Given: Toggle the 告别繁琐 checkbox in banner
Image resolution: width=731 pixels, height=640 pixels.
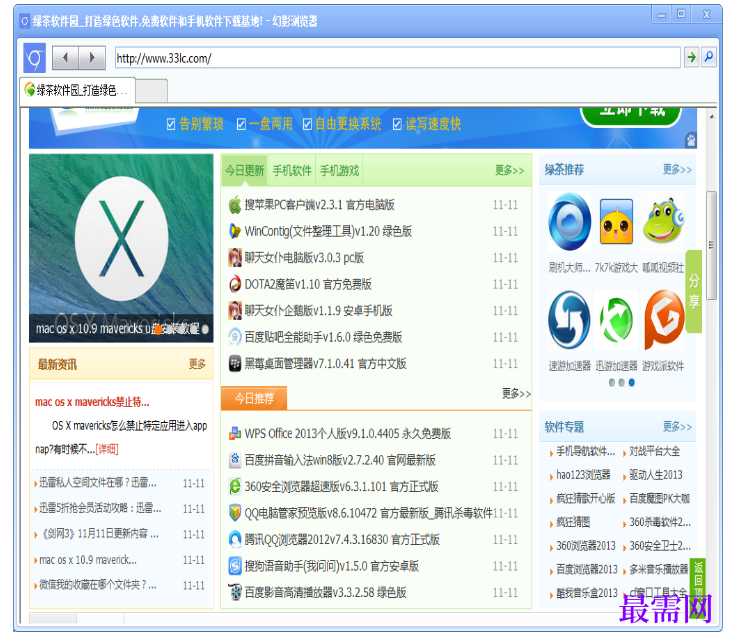Looking at the screenshot, I should [x=171, y=124].
